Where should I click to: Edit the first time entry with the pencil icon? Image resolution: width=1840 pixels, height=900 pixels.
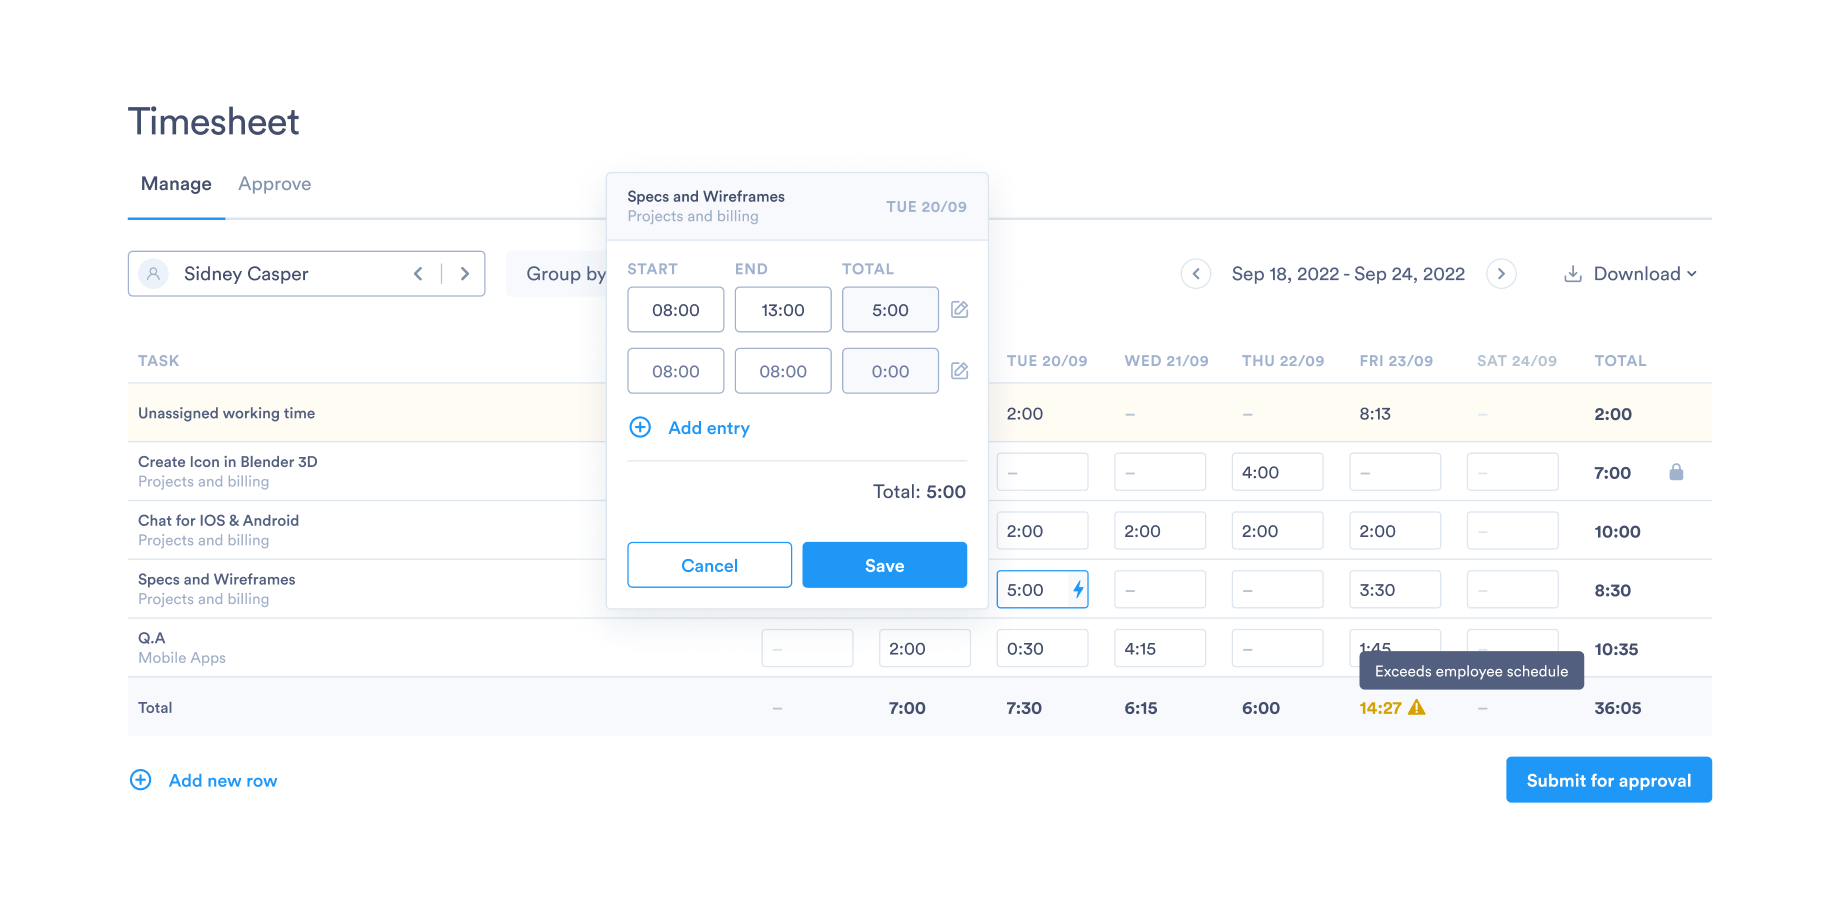[959, 310]
